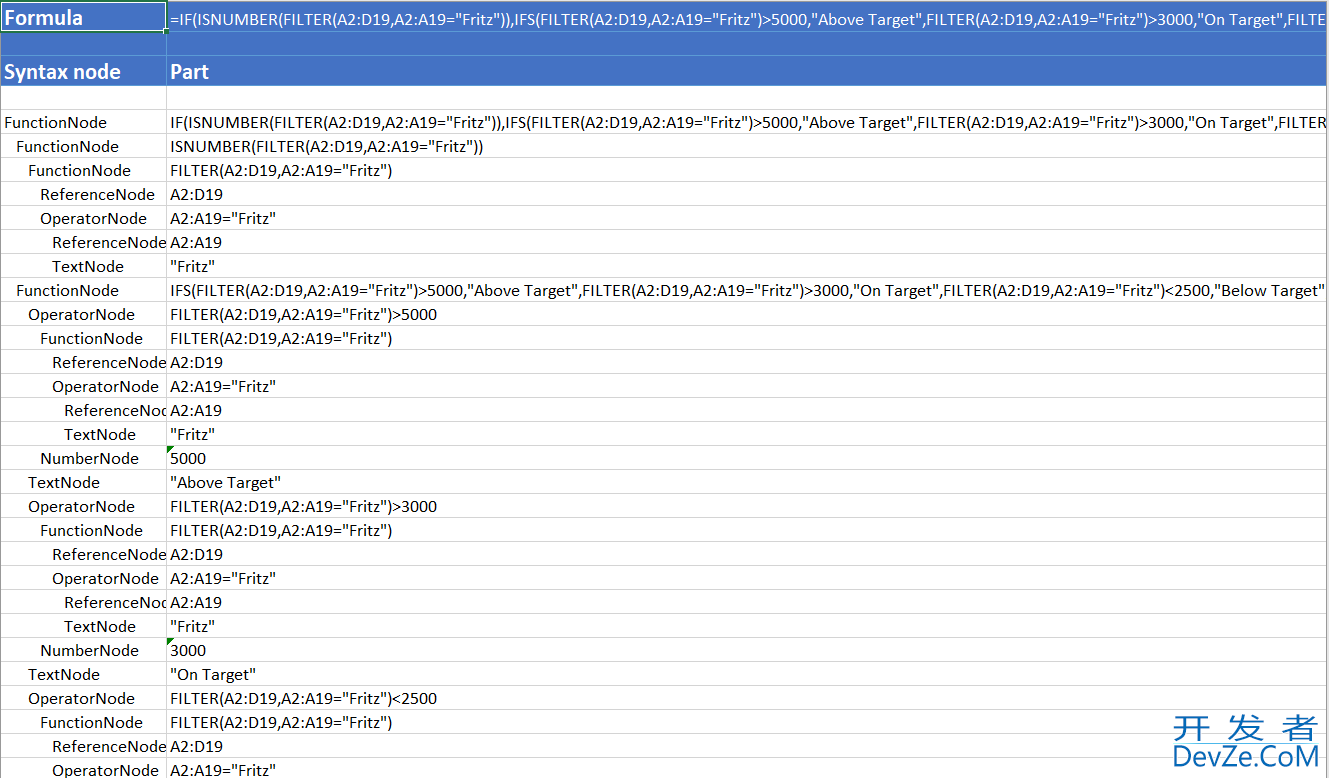The height and width of the screenshot is (778, 1329).
Task: Select OperatorNode in the ">5000" row
Action: point(83,314)
